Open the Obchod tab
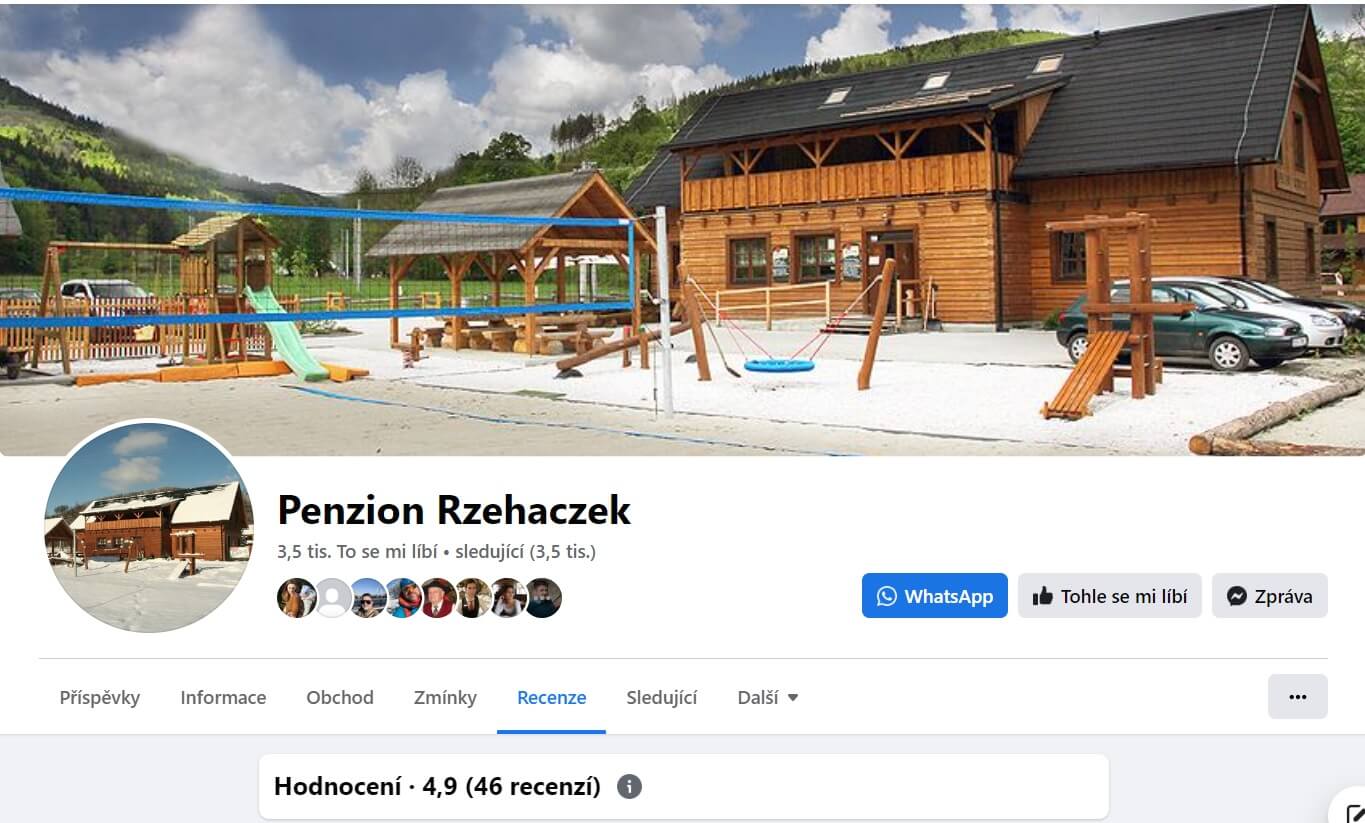 (x=340, y=698)
